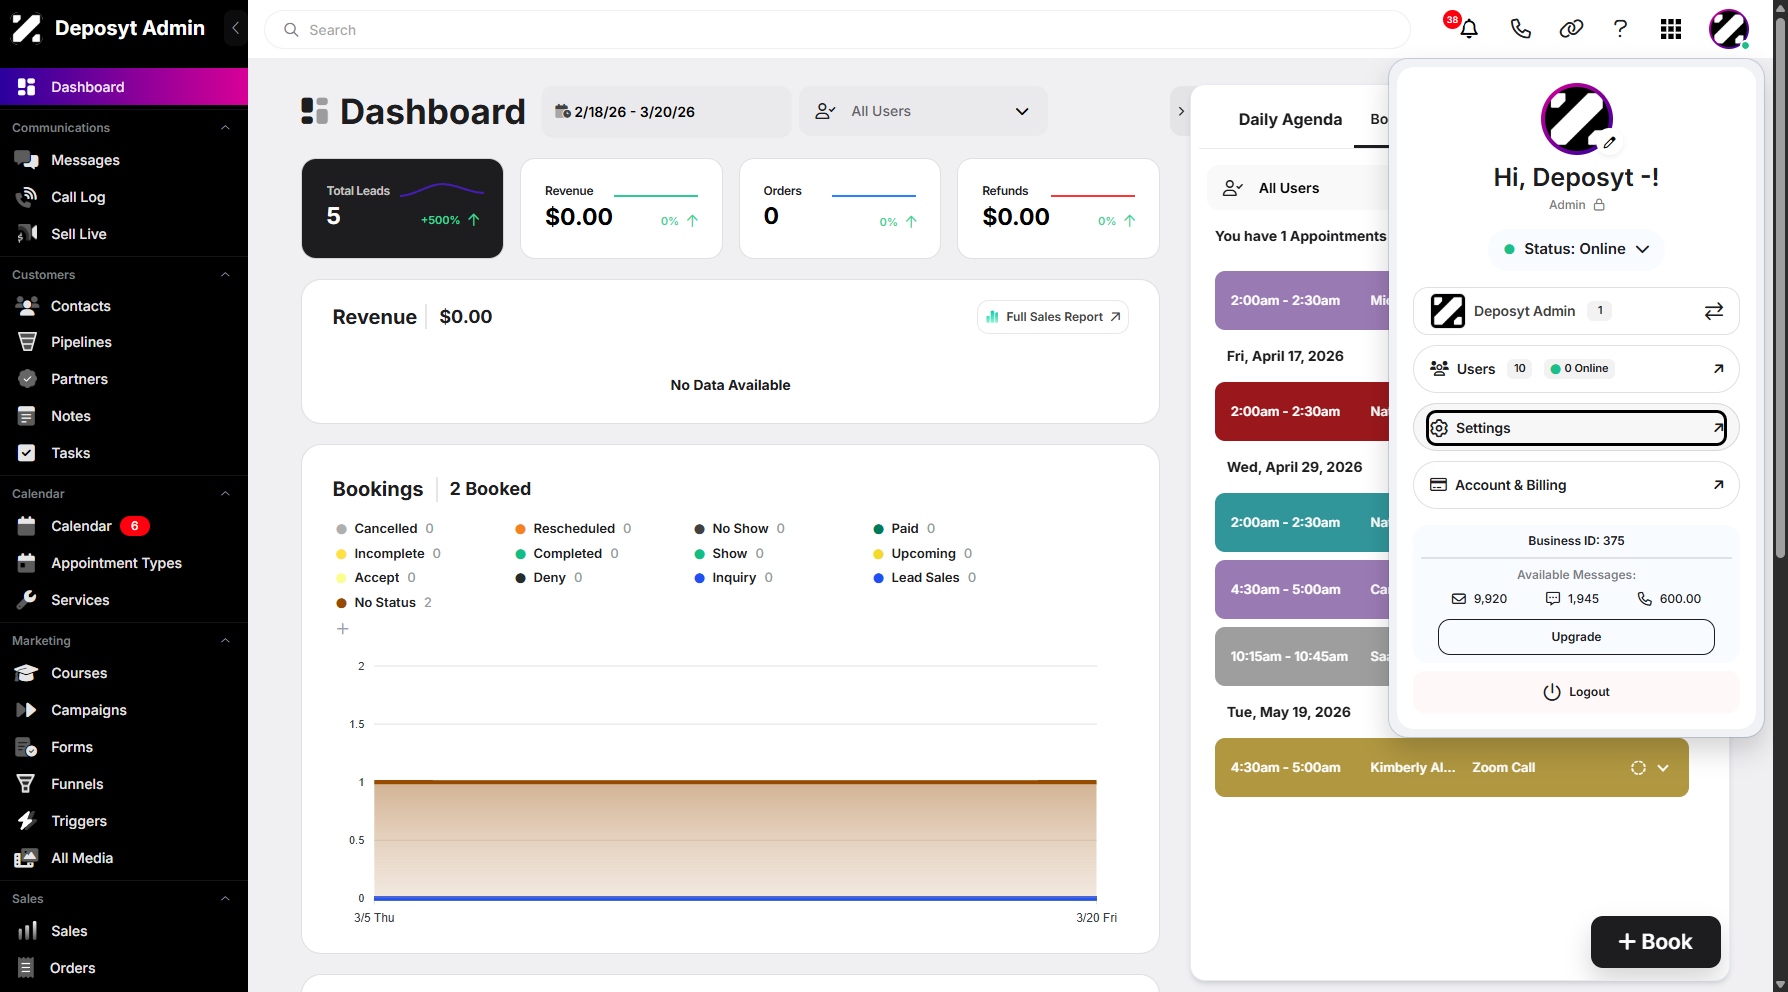1788x992 pixels.
Task: Toggle the No Status legend series
Action: pos(384,603)
